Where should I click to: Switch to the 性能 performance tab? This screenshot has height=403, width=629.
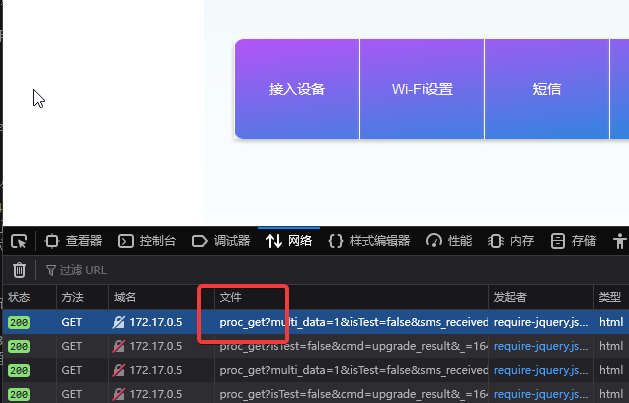449,241
